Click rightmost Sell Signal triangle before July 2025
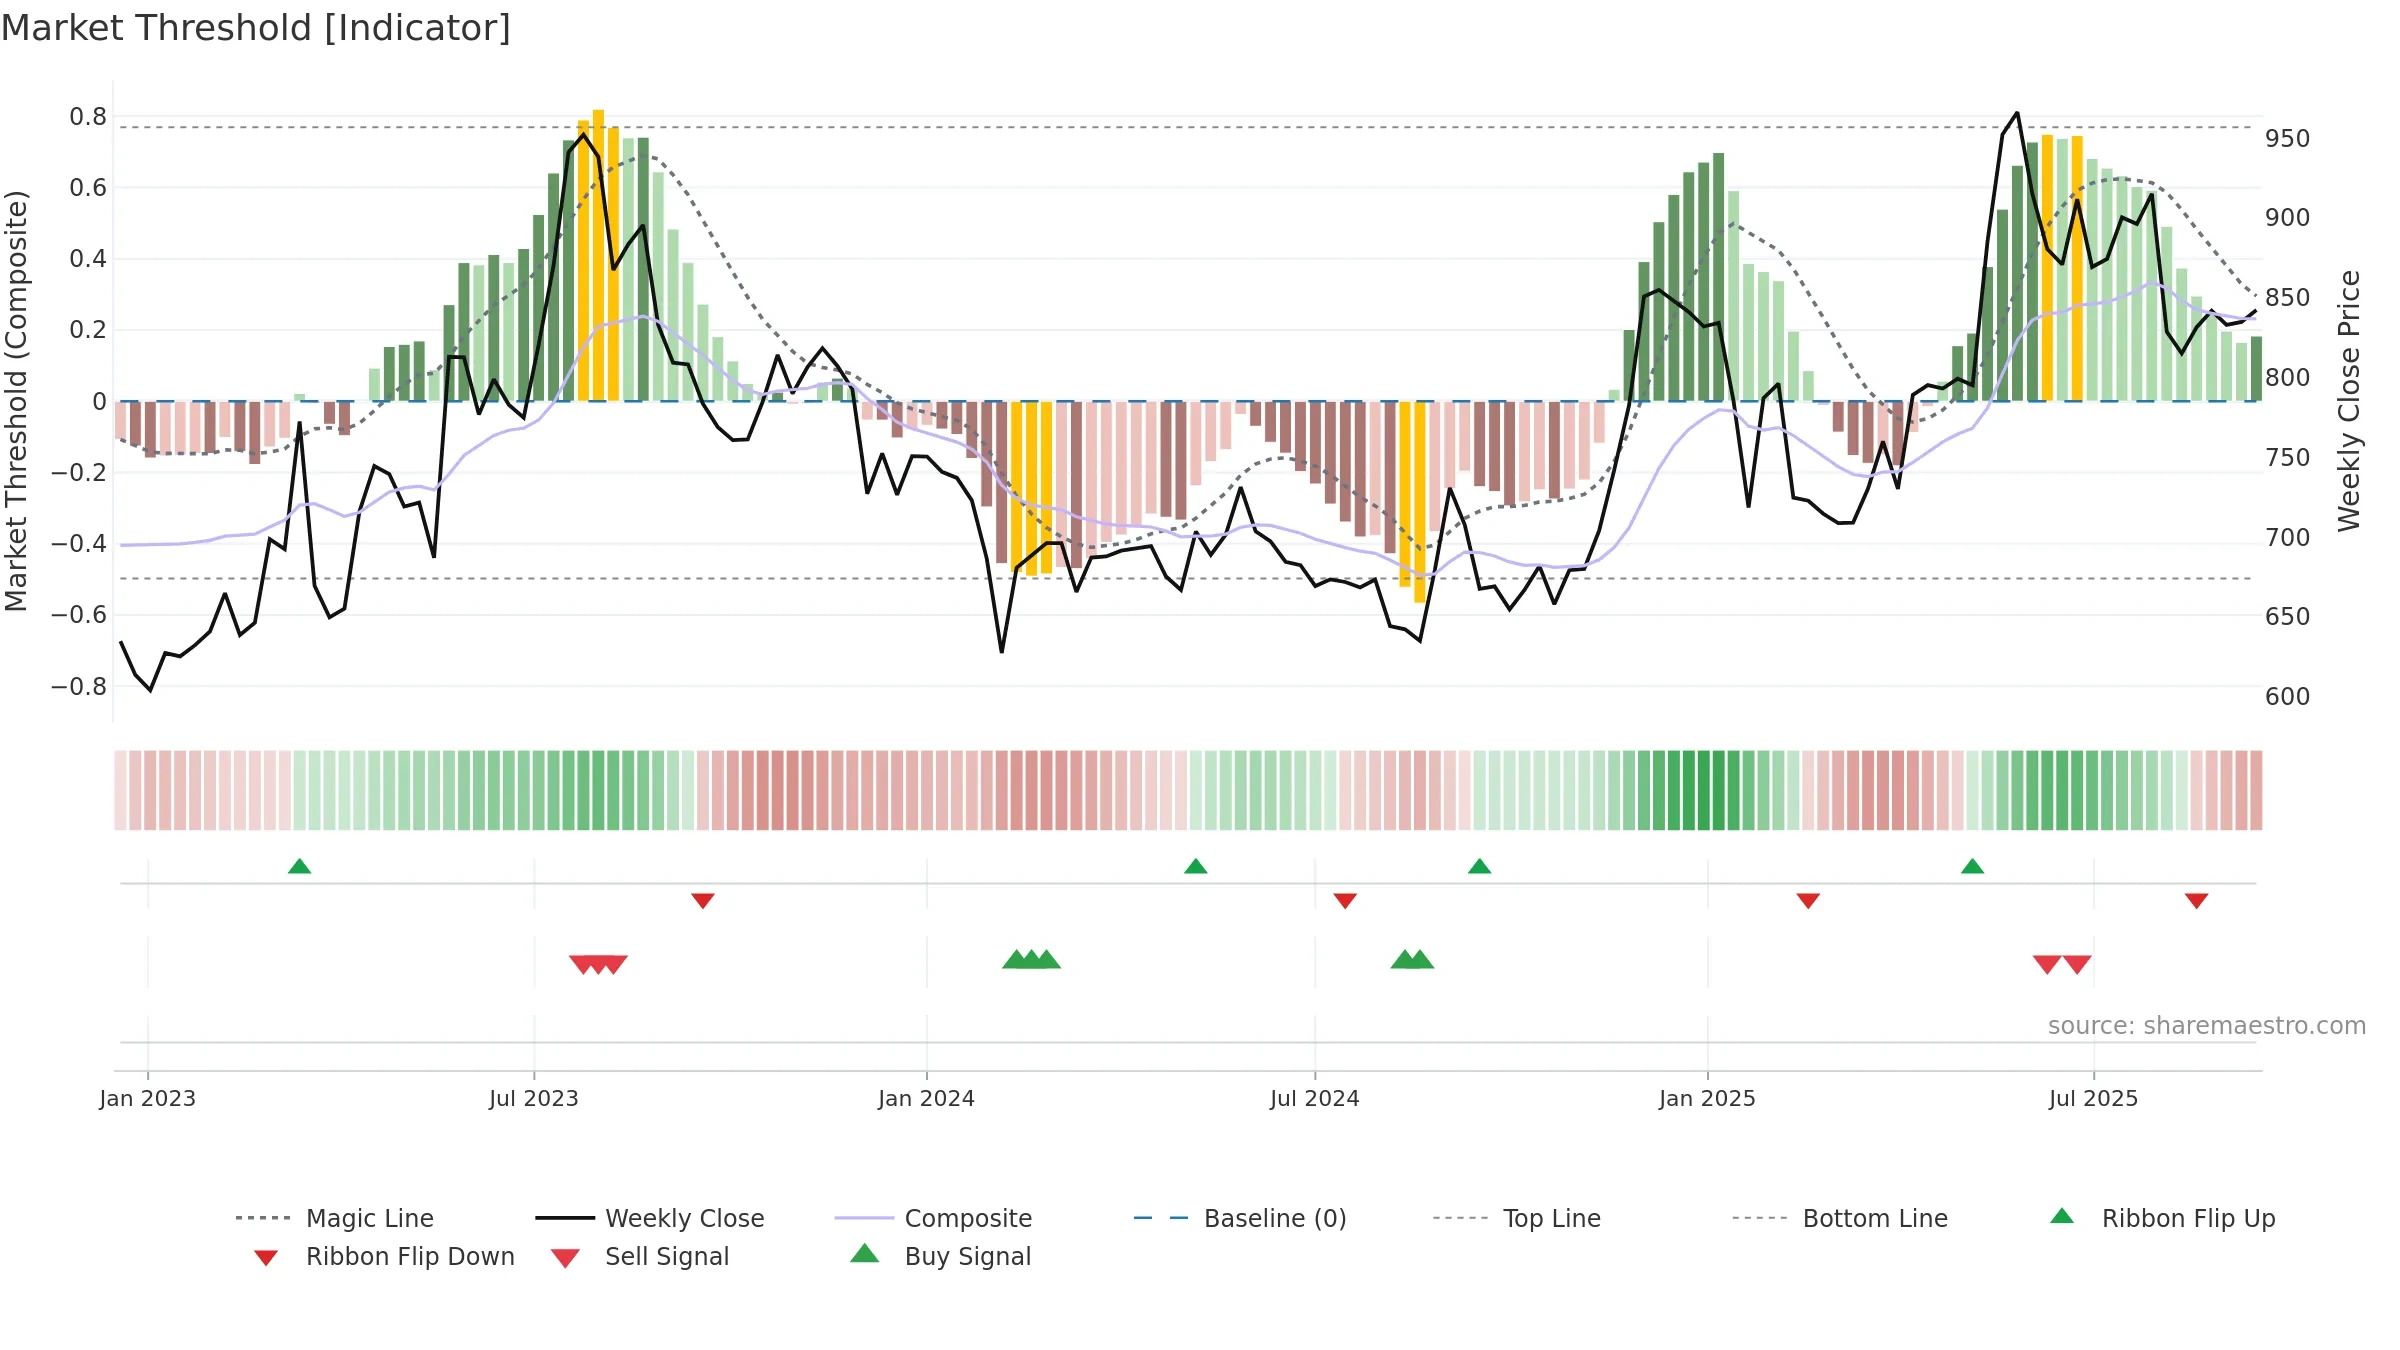This screenshot has width=2400, height=1350. (2077, 964)
